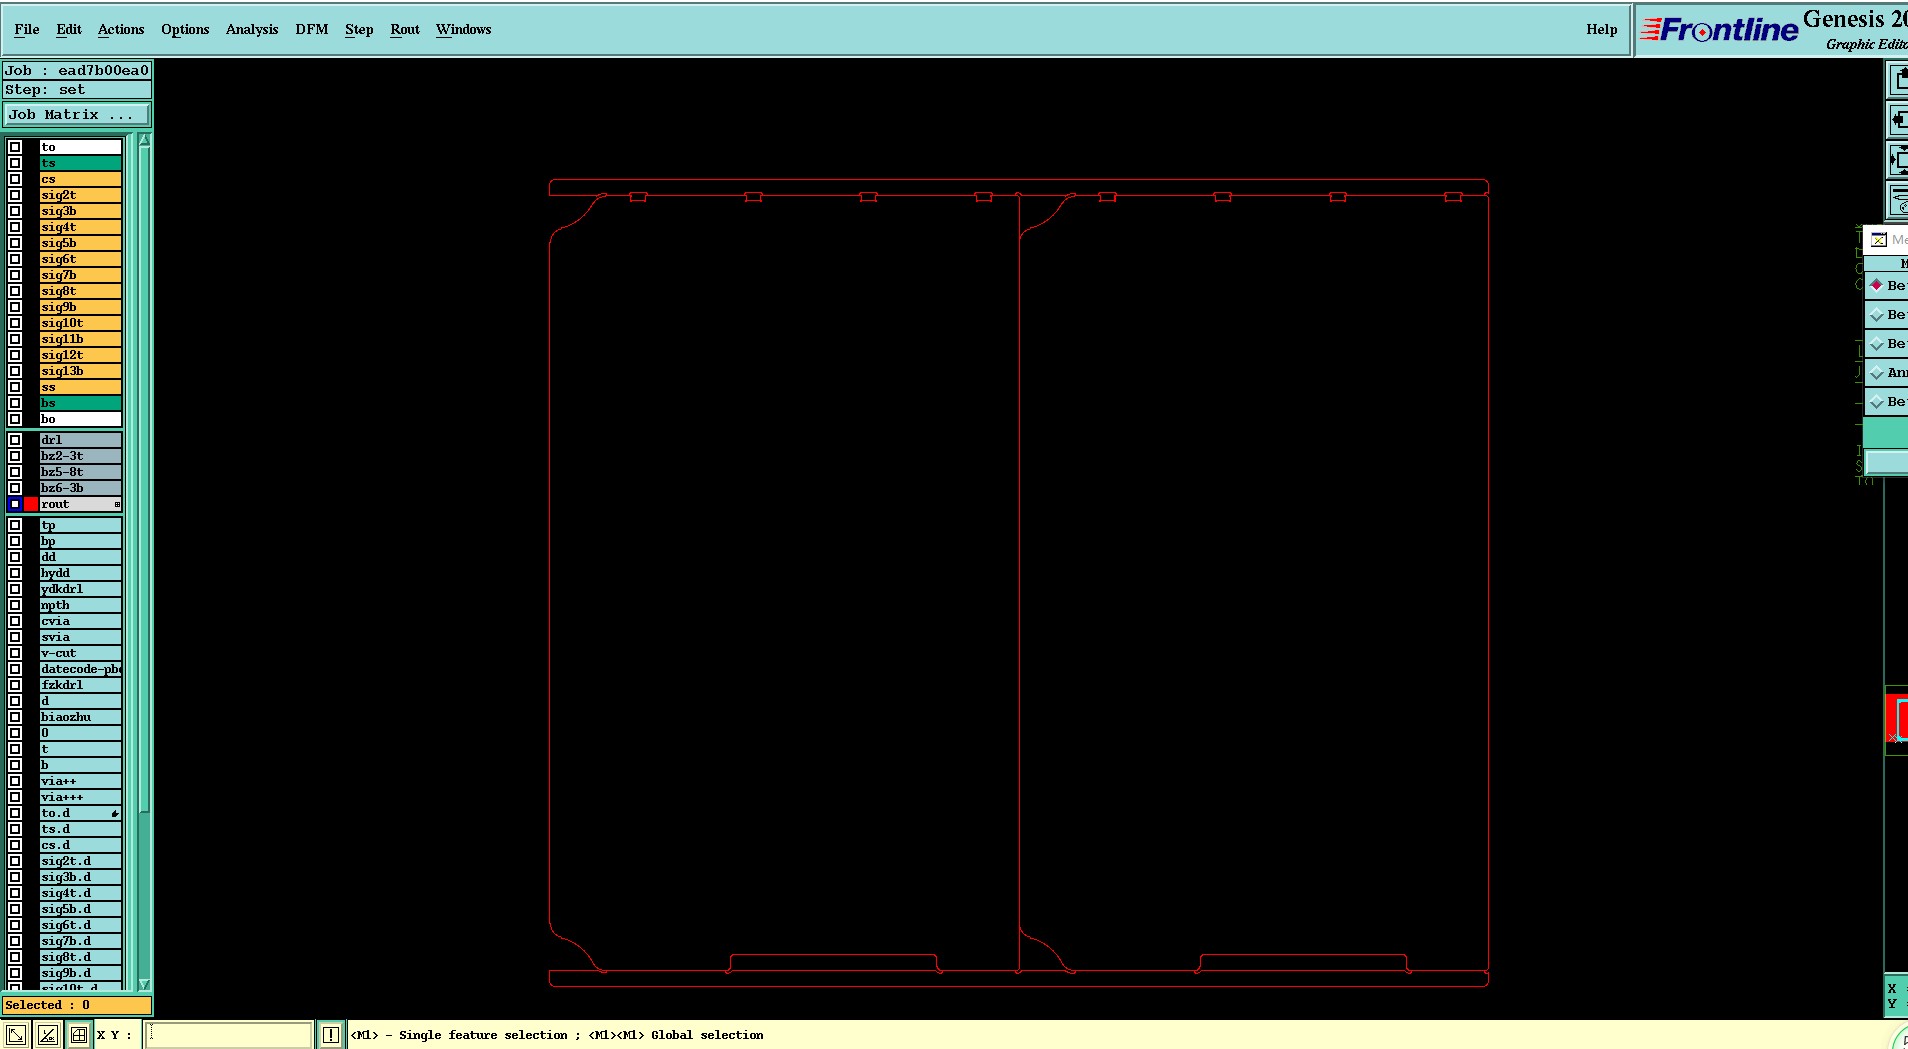Toggle the active checkbox for layer rout
The image size is (1908, 1049).
point(15,504)
